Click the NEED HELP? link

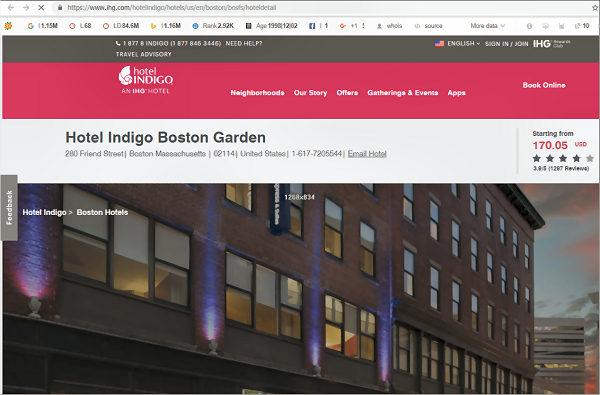click(x=244, y=44)
